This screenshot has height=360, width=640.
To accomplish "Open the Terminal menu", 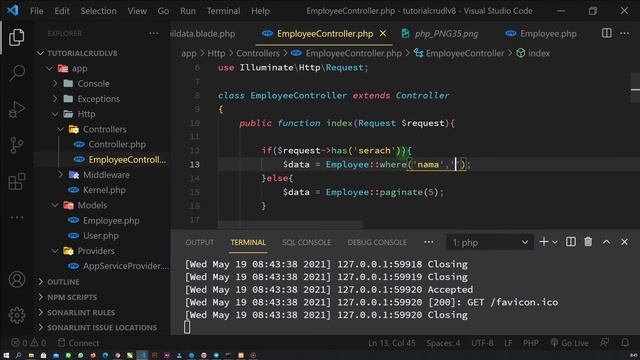I will click(223, 11).
